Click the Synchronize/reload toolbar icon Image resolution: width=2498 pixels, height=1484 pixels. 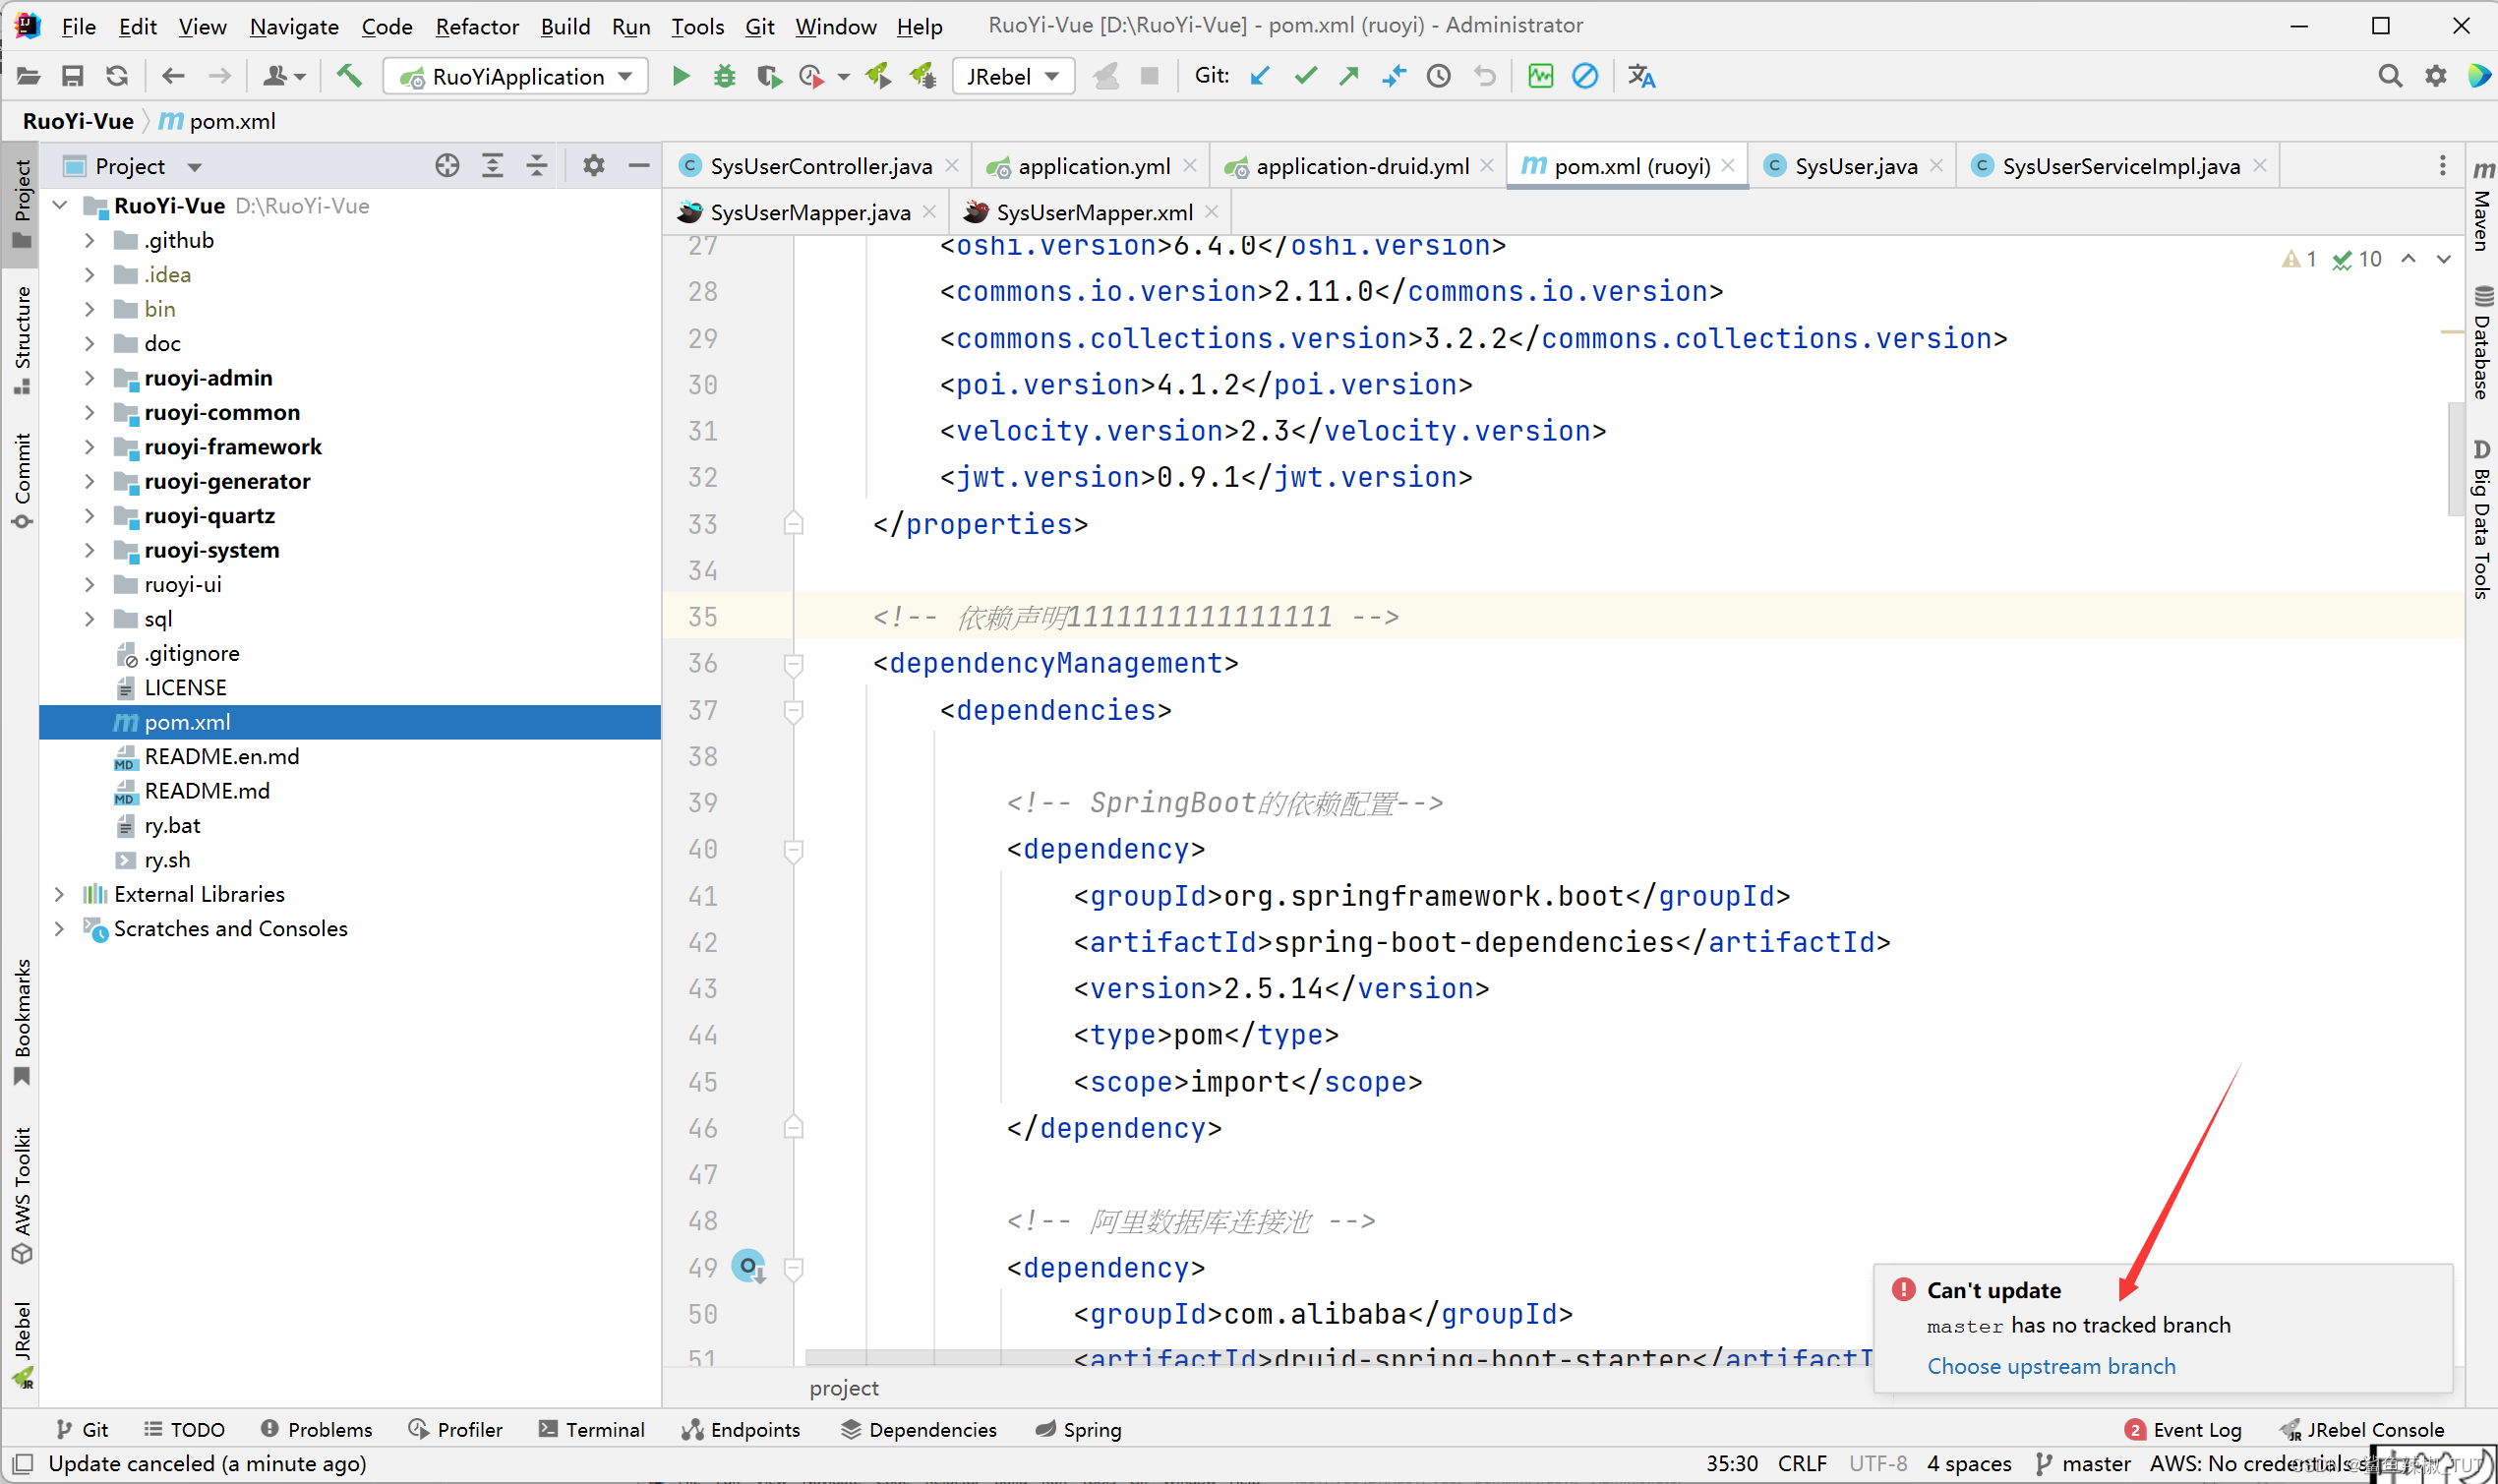pos(117,76)
